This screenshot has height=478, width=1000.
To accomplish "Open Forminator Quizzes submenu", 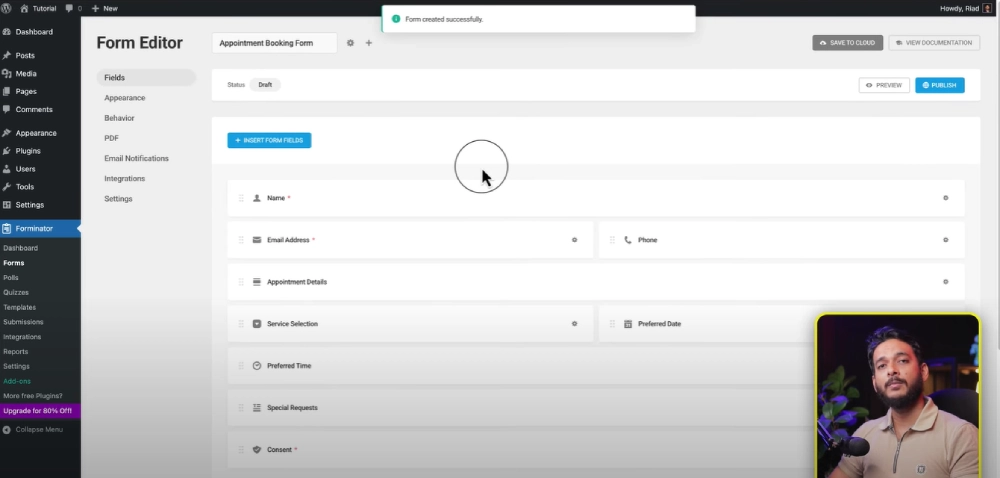I will click(x=16, y=293).
